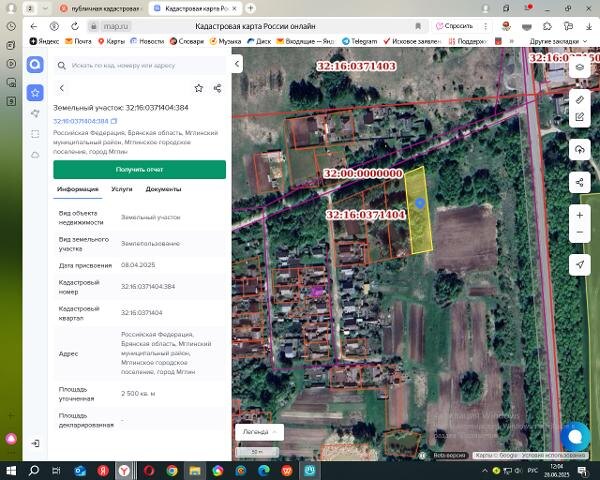Zoom in the map with plus
600x480 pixels.
[579, 215]
